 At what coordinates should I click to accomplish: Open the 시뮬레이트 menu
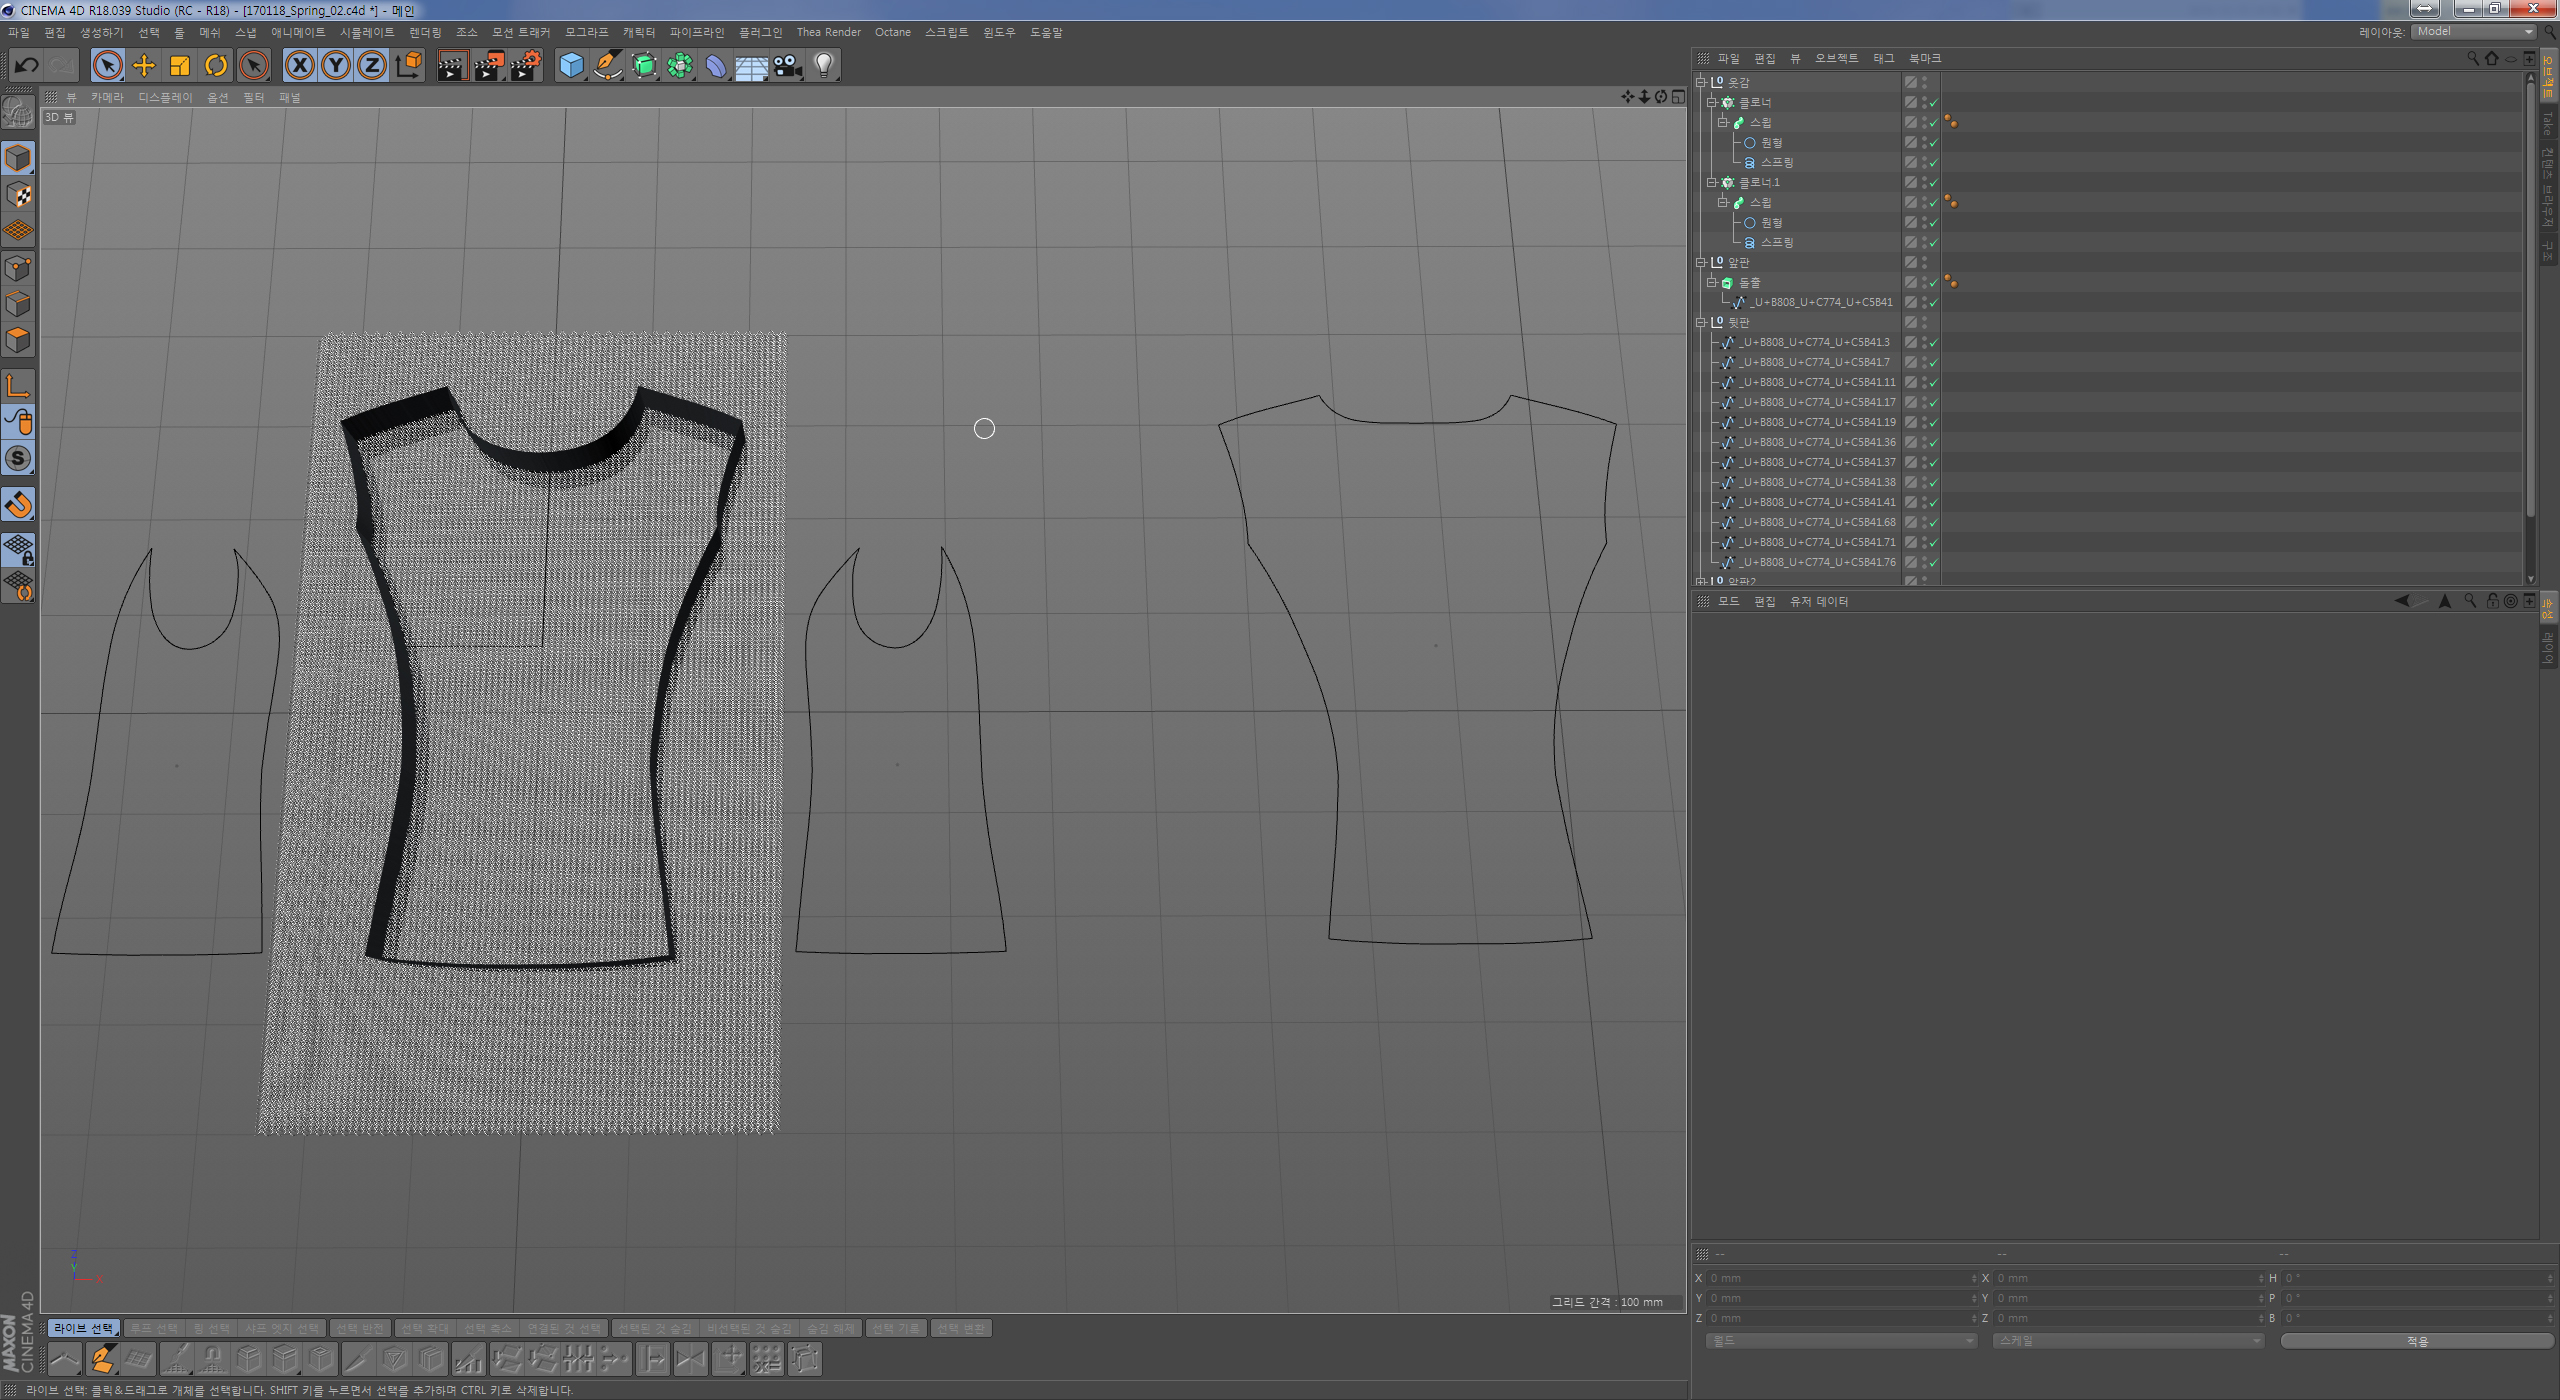[367, 32]
